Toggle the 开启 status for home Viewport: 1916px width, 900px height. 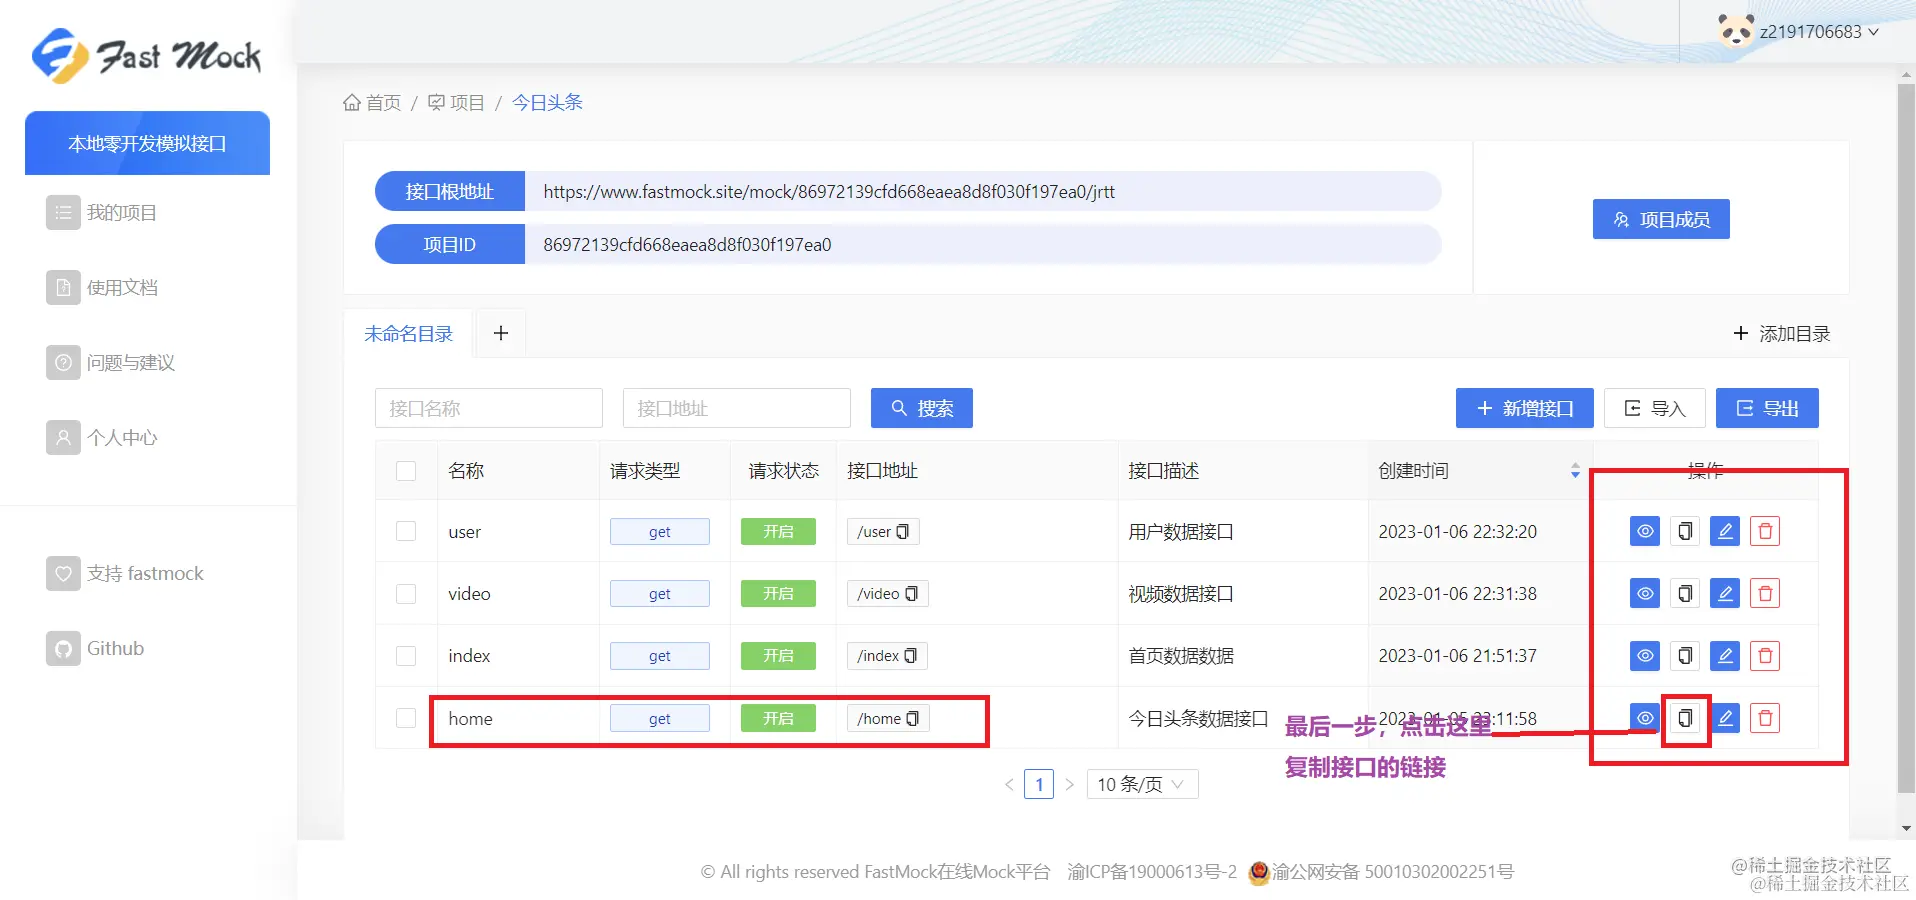point(778,718)
